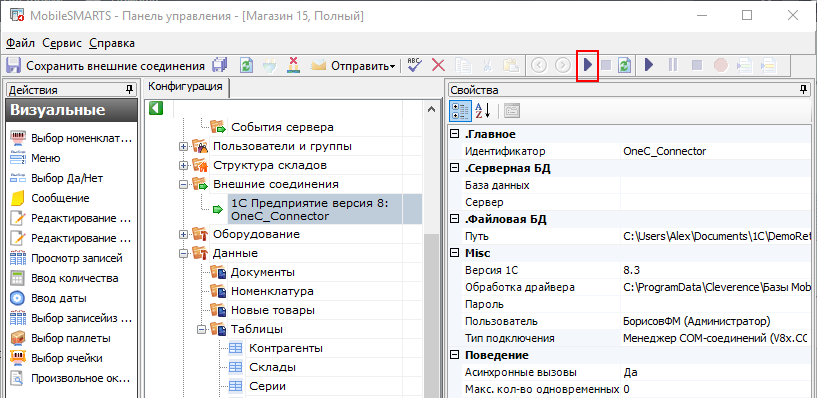The width and height of the screenshot is (817, 398).
Task: Click Сохранить внешние соединения button text
Action: pyautogui.click(x=116, y=66)
